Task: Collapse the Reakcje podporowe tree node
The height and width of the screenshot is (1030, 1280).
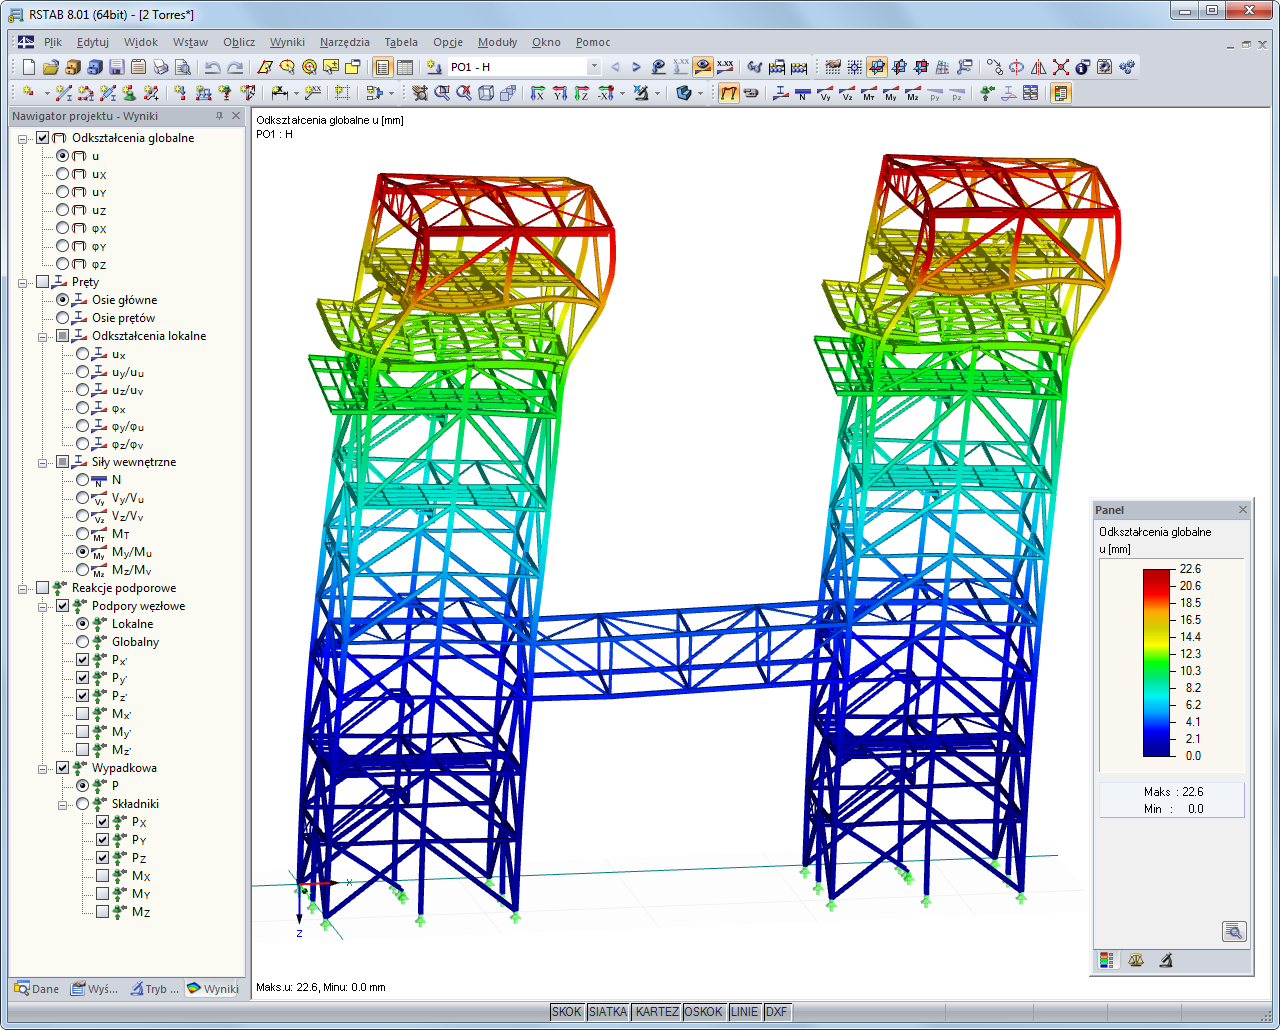Action: point(23,588)
